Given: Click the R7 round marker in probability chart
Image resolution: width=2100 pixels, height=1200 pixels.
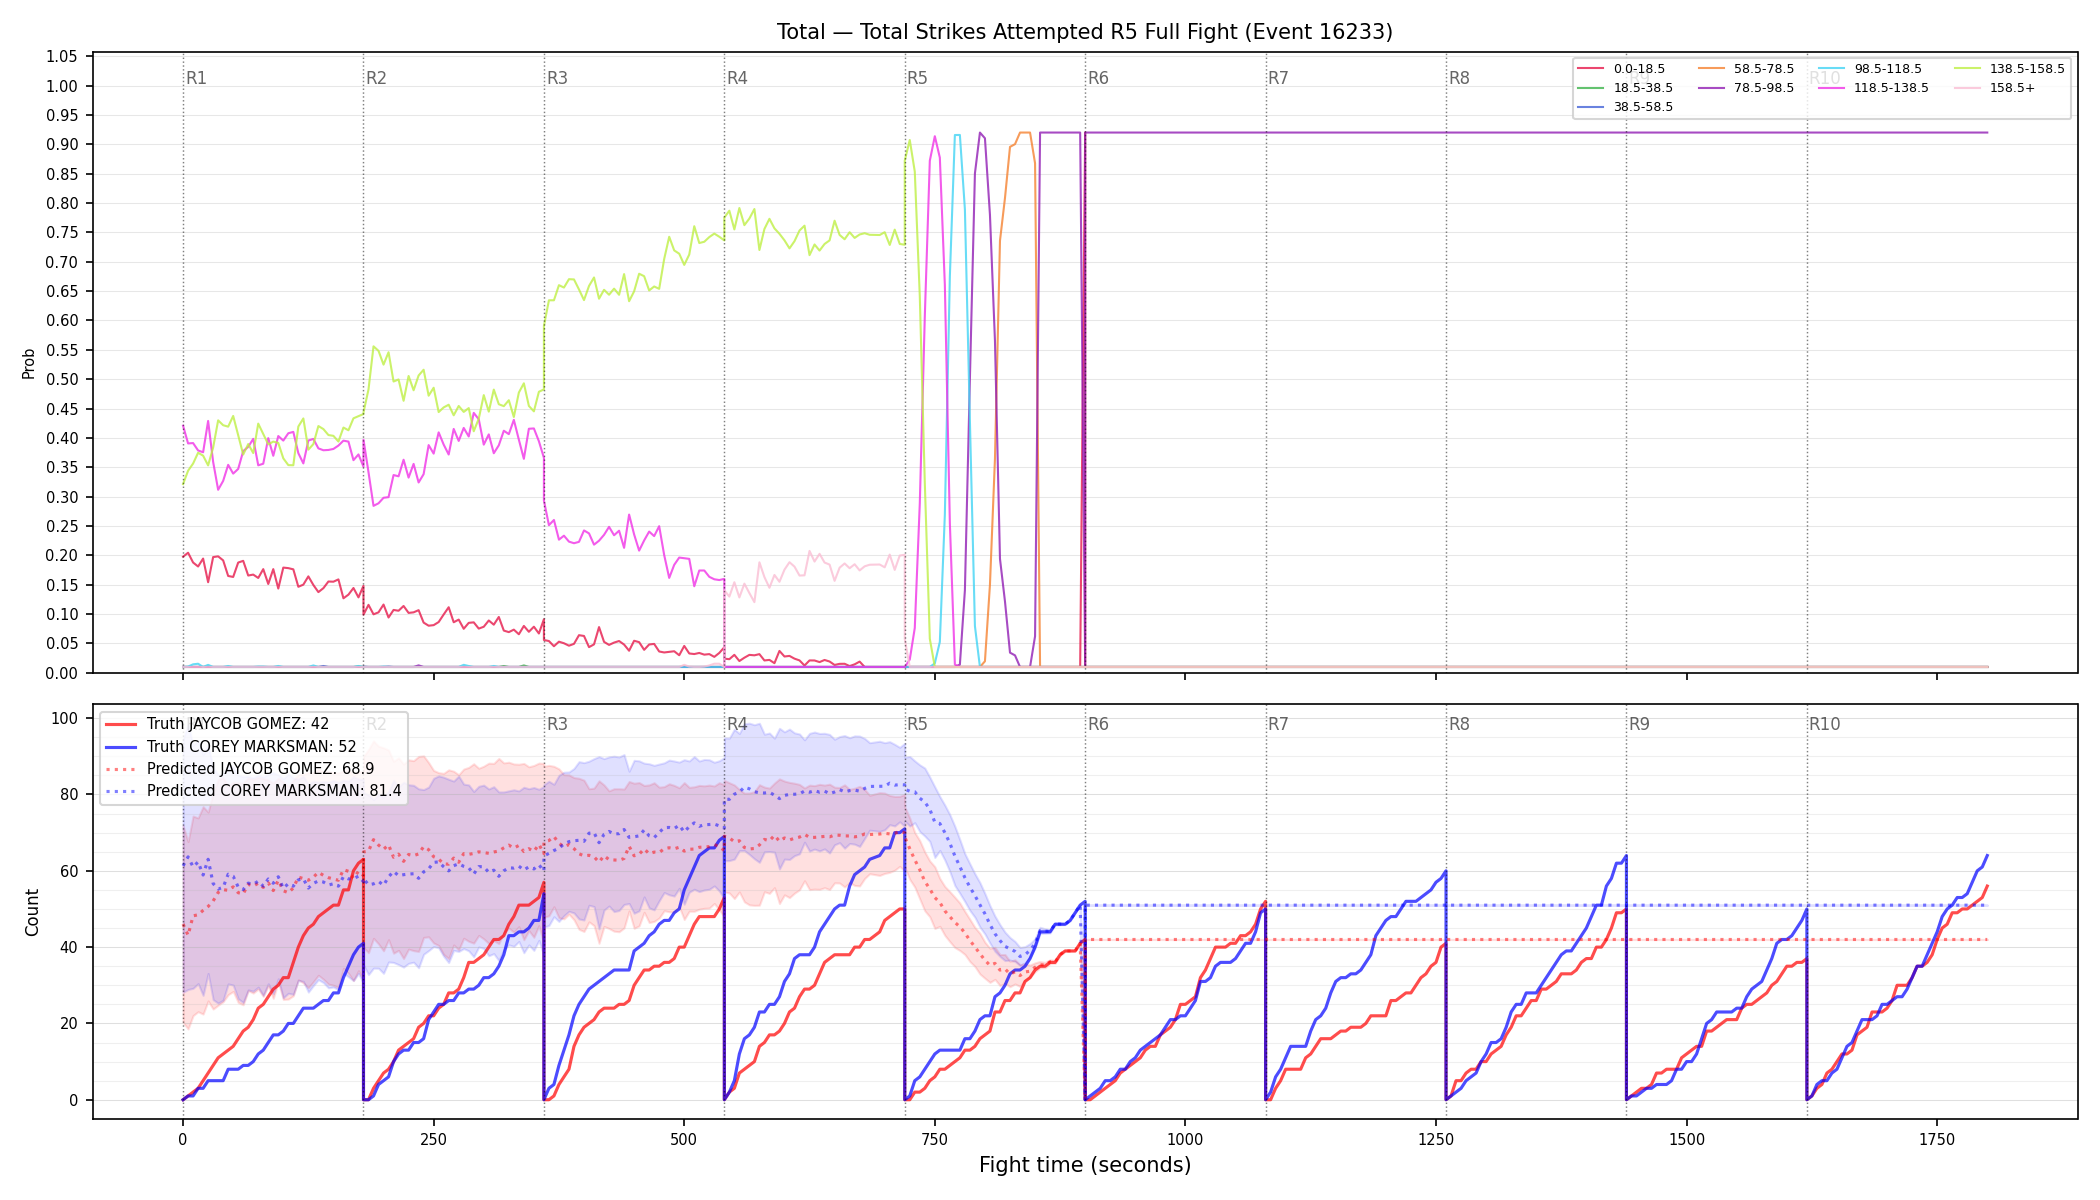Looking at the screenshot, I should tap(1278, 78).
